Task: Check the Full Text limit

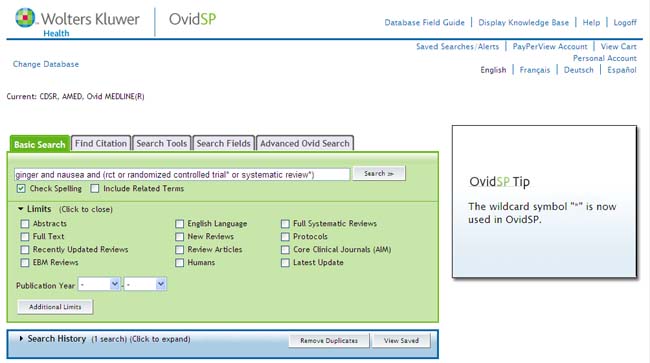Action: coord(25,237)
